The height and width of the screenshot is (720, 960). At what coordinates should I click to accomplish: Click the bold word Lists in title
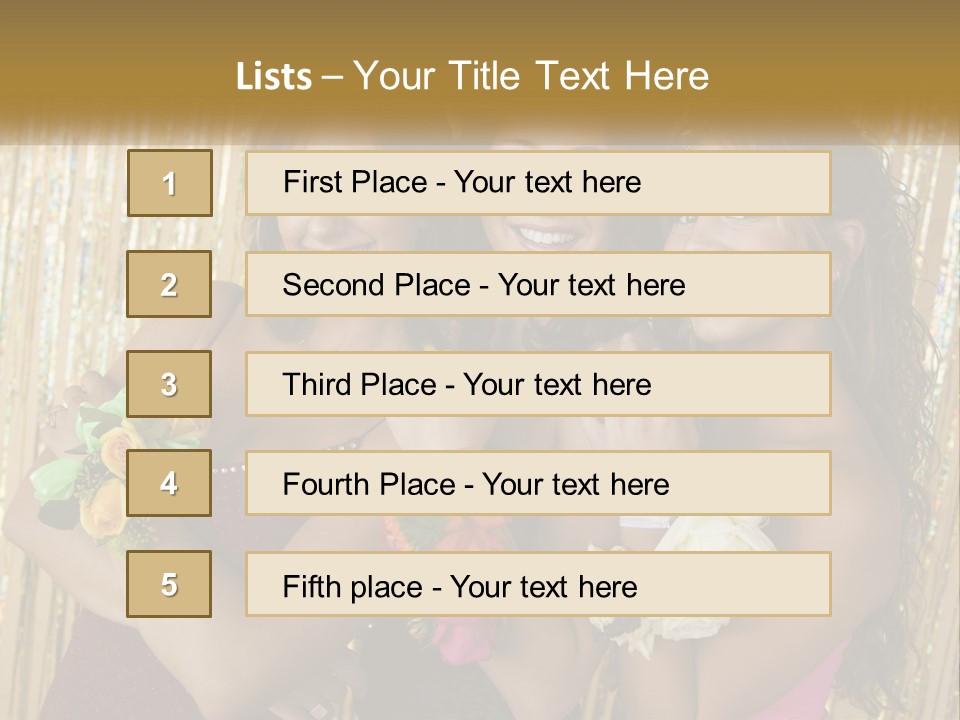coord(274,76)
